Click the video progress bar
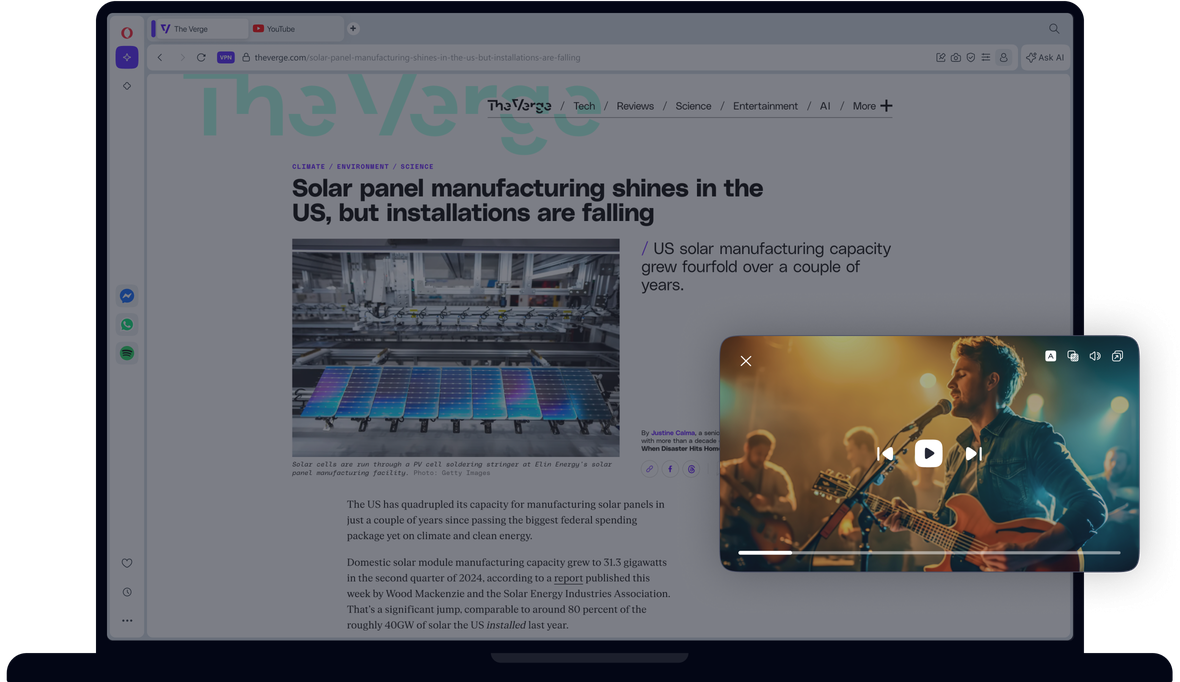 tap(928, 552)
